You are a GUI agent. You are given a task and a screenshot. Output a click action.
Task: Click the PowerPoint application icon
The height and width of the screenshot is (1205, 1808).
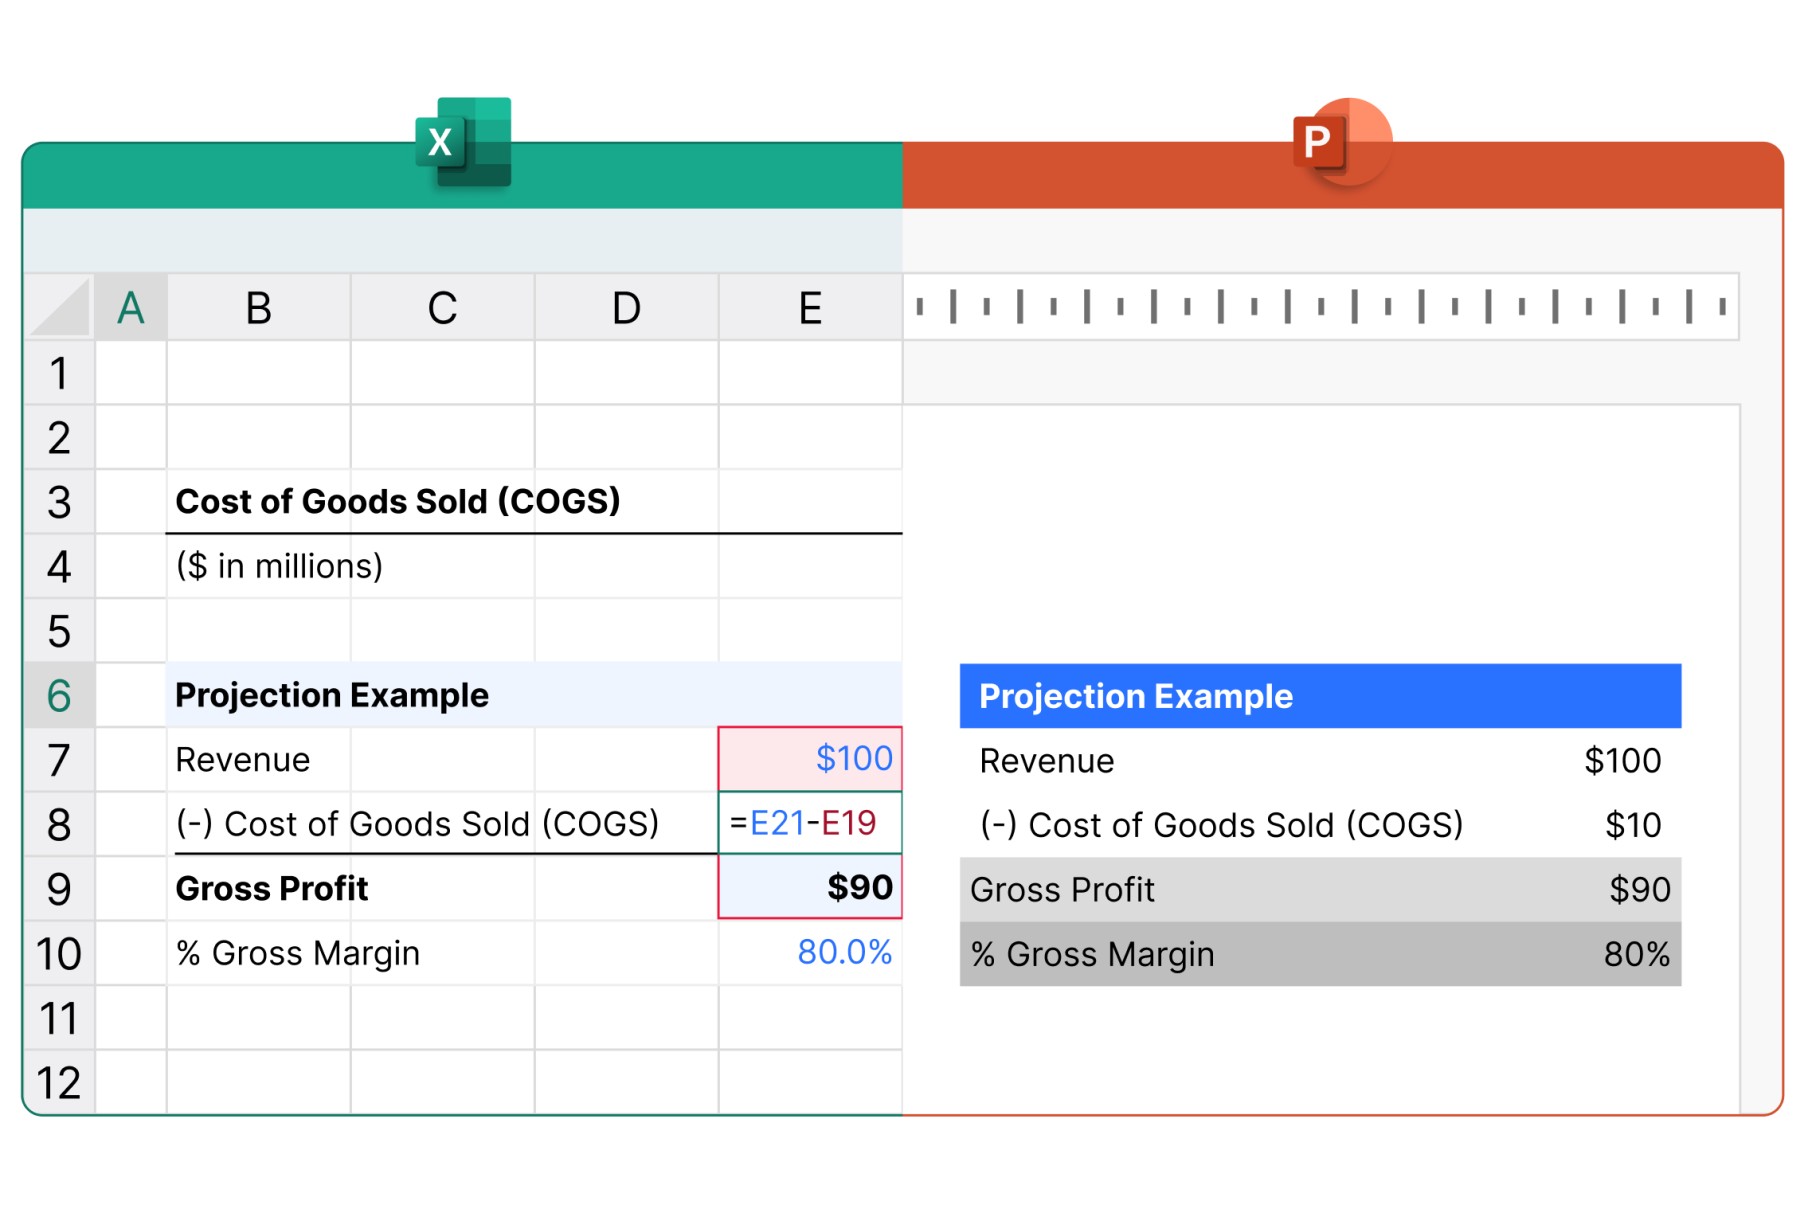[x=1341, y=142]
